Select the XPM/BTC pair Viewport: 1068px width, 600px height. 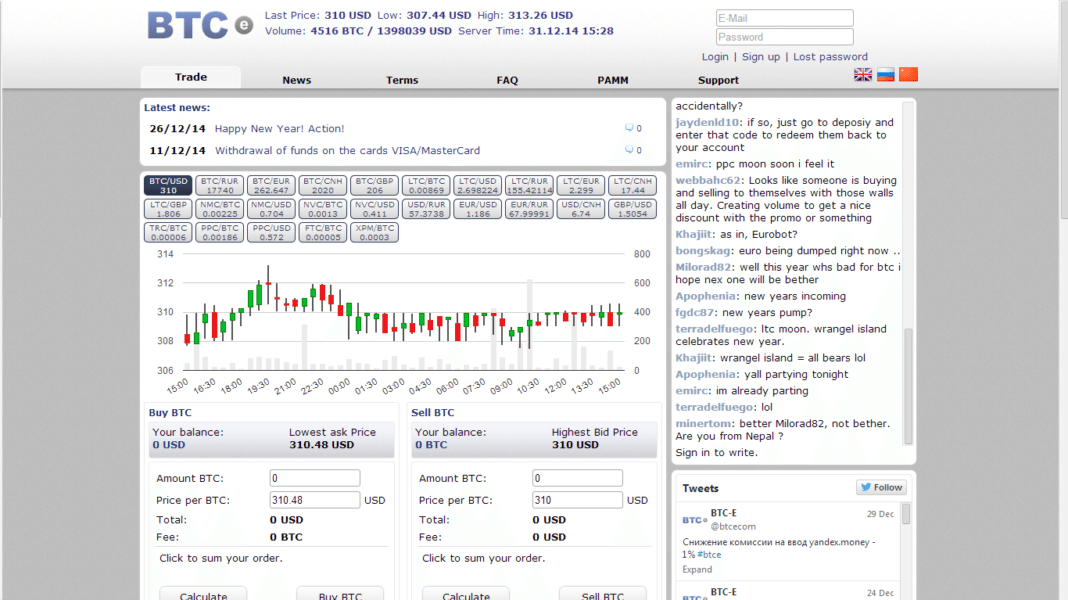point(375,232)
